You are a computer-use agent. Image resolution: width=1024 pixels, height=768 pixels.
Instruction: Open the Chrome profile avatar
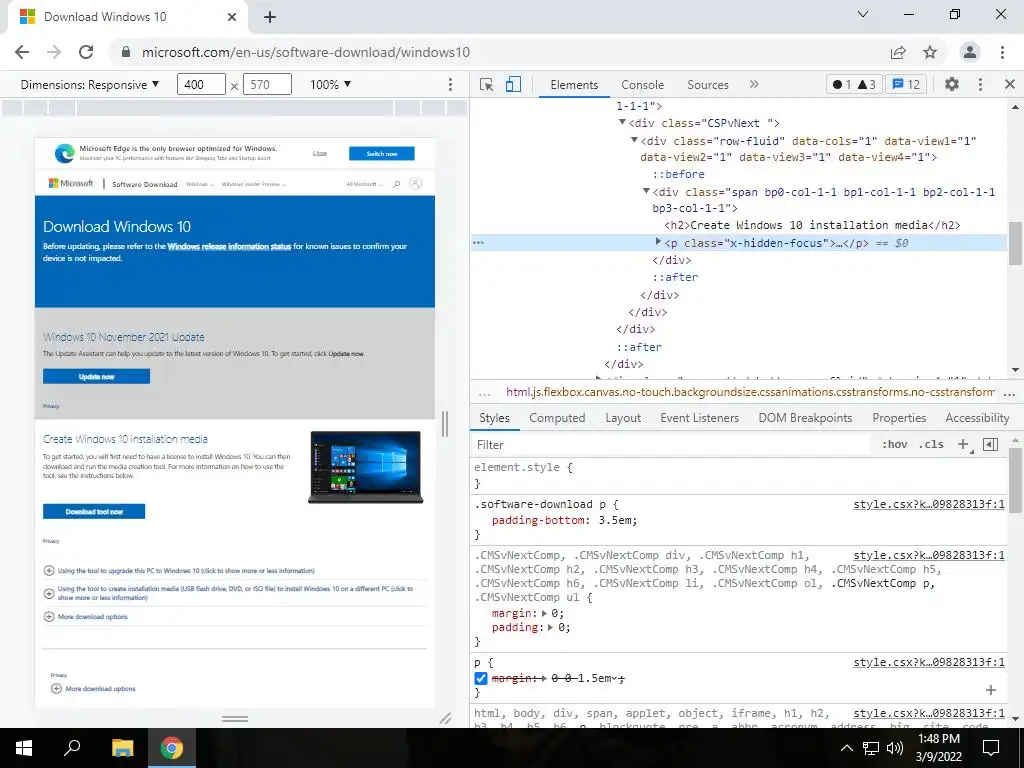point(970,52)
